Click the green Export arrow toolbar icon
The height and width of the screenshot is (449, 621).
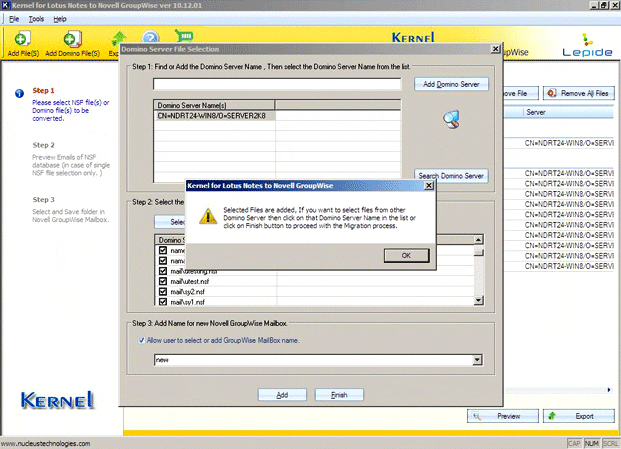click(x=119, y=40)
